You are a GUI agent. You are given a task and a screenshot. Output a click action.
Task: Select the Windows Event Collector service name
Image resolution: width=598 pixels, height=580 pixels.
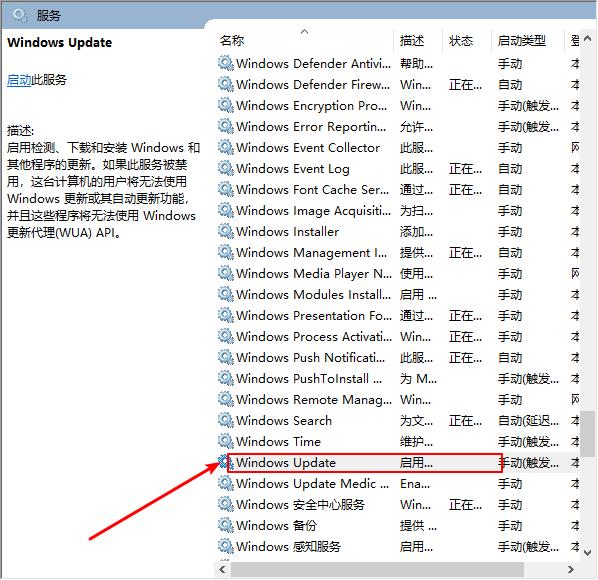308,148
